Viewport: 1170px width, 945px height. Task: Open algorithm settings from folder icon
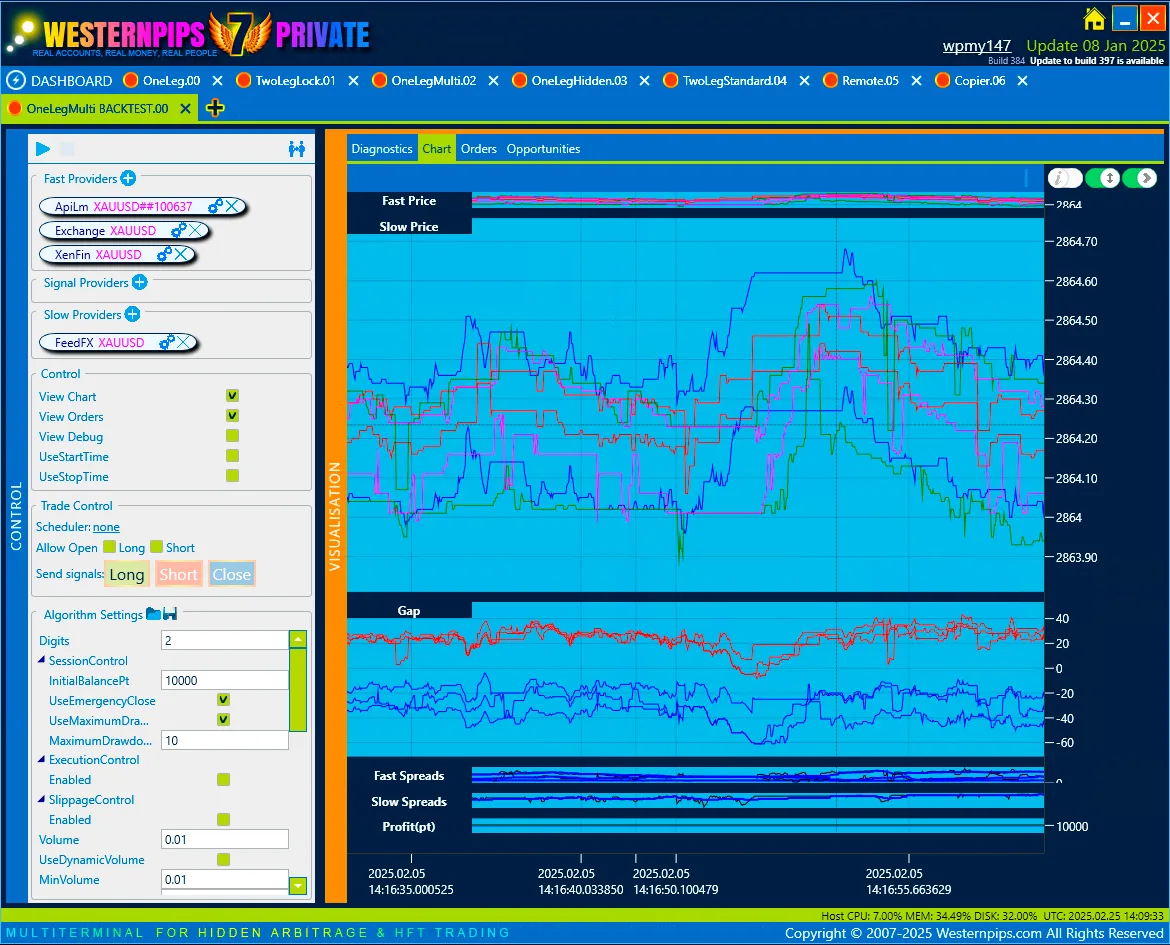click(x=154, y=614)
